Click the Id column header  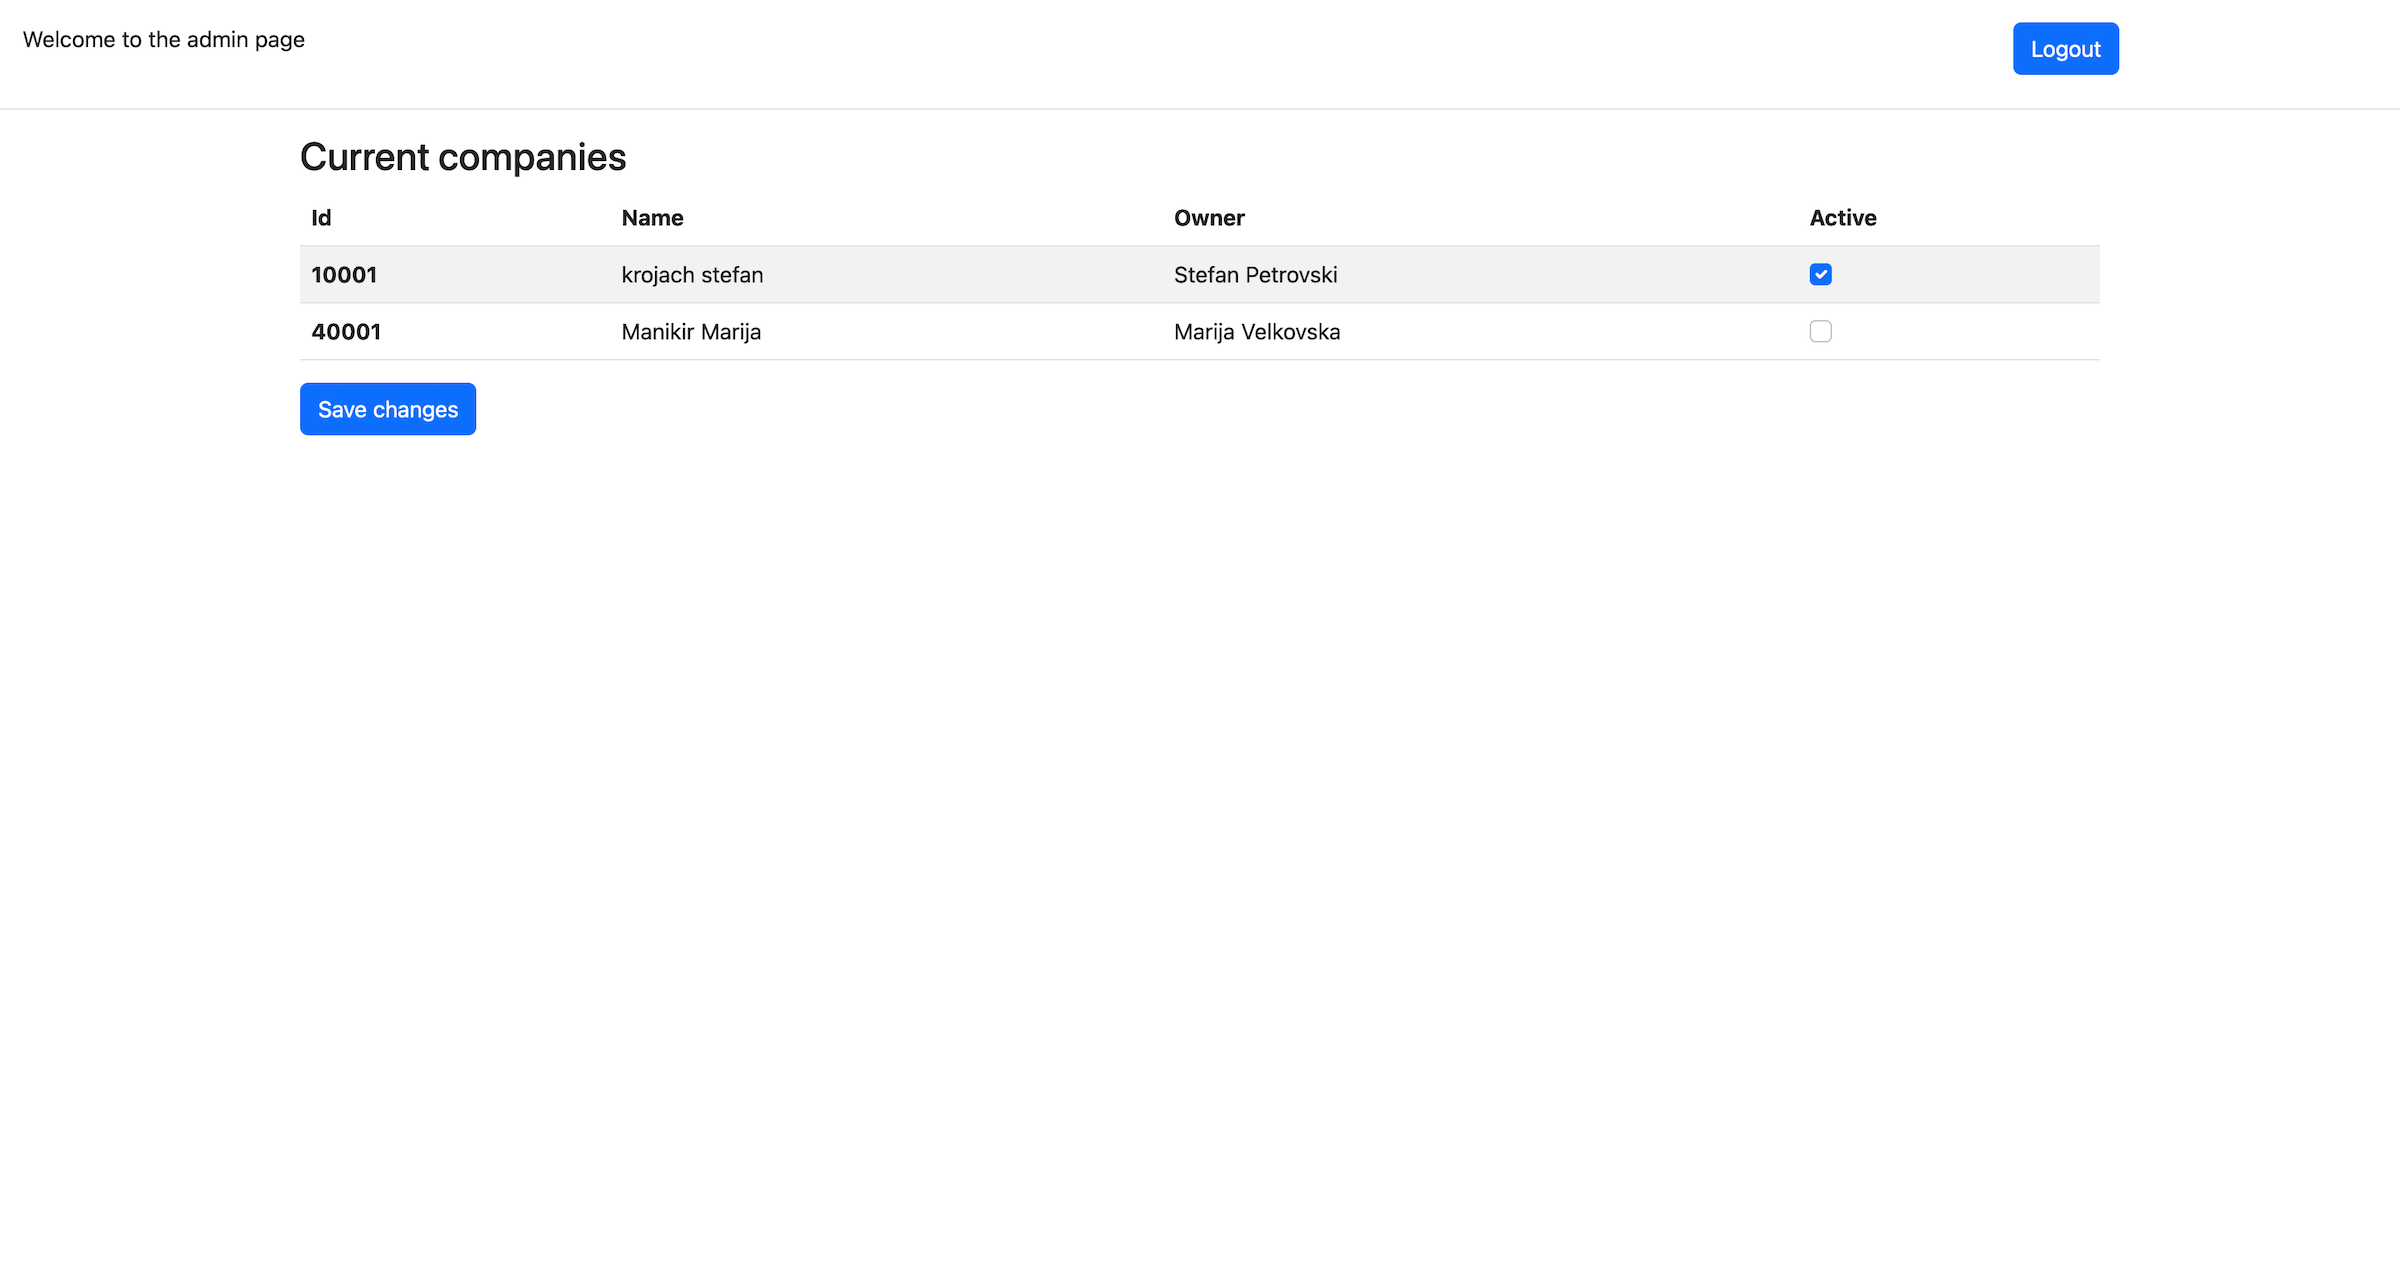(321, 218)
